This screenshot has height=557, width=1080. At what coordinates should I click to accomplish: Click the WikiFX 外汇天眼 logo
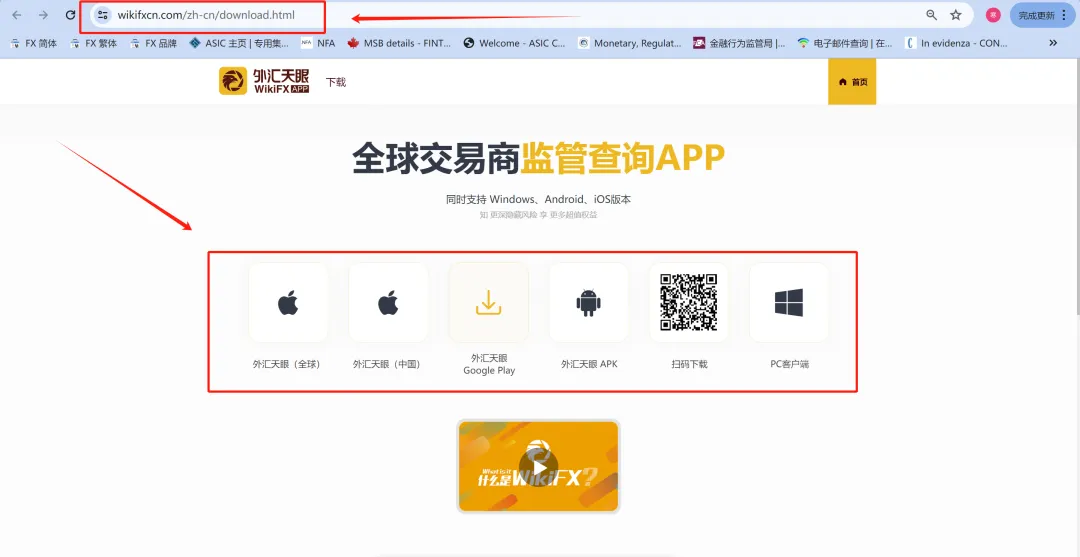point(264,81)
